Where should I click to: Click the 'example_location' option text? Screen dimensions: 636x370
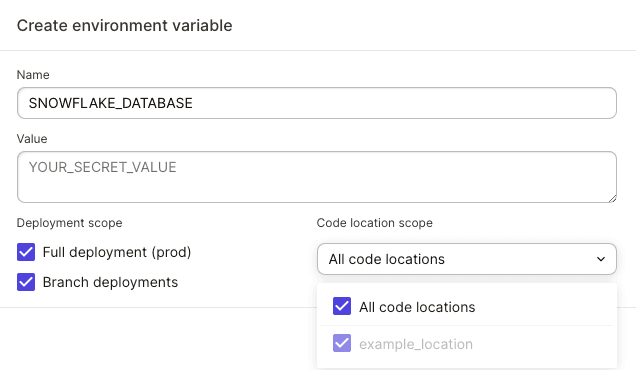pyautogui.click(x=416, y=344)
